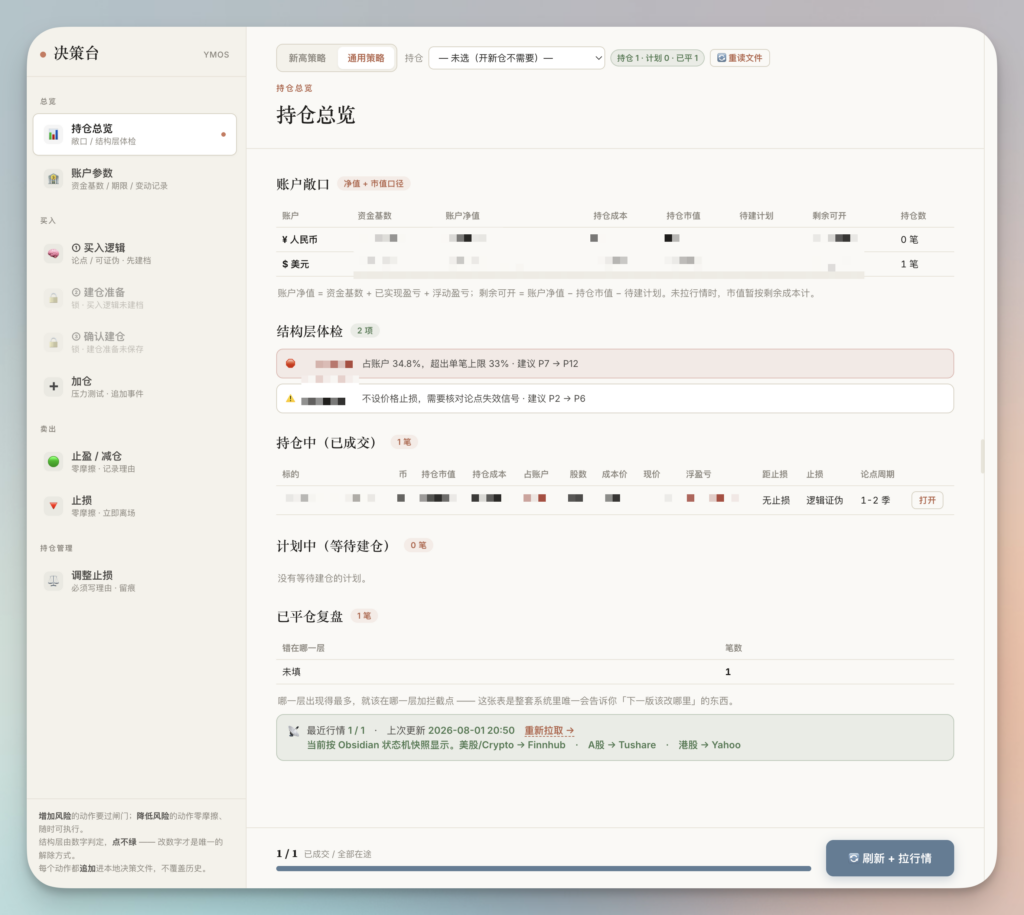Screen dimensions: 1024x915
Task: Switch to the 新高策略 tab
Action: click(307, 58)
